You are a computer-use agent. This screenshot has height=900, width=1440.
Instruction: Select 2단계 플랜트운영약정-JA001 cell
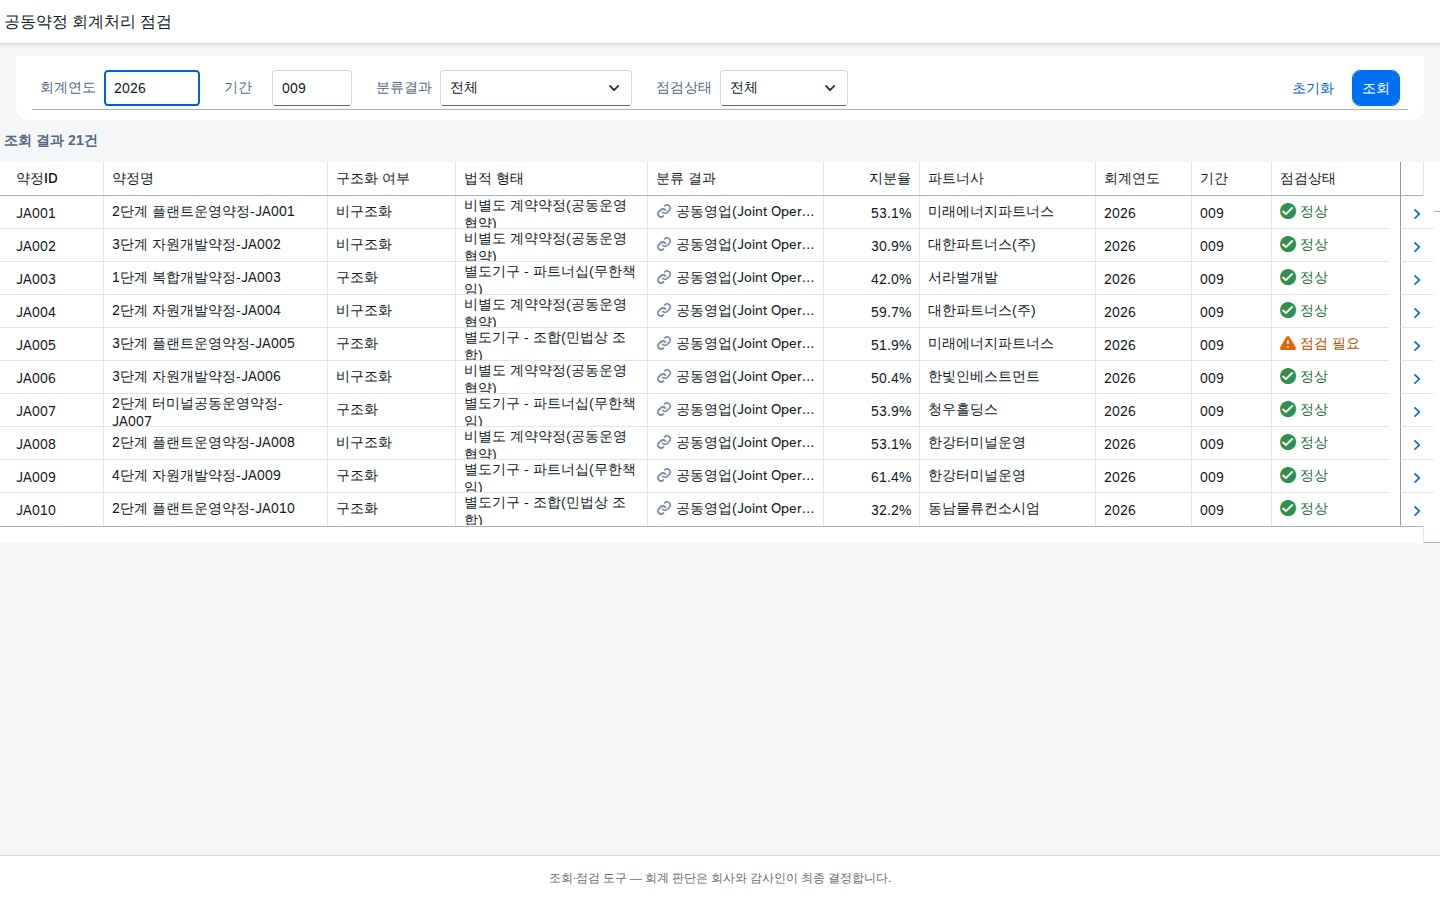coord(215,212)
